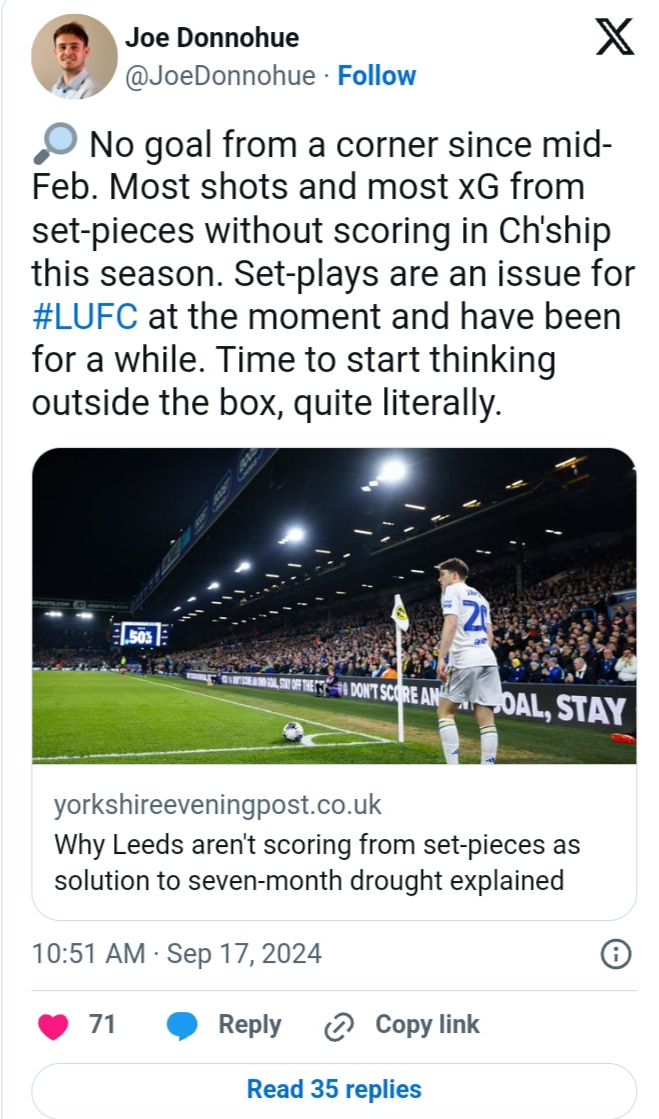Click the reply speech bubble icon

point(181,1025)
